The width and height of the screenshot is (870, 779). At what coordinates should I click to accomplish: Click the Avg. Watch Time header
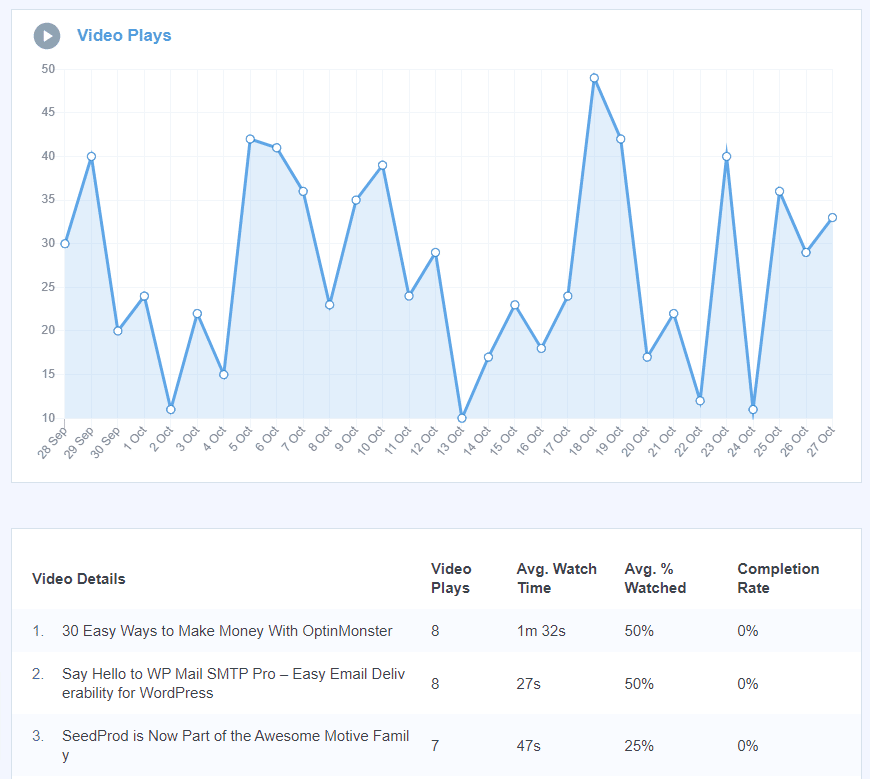(556, 578)
